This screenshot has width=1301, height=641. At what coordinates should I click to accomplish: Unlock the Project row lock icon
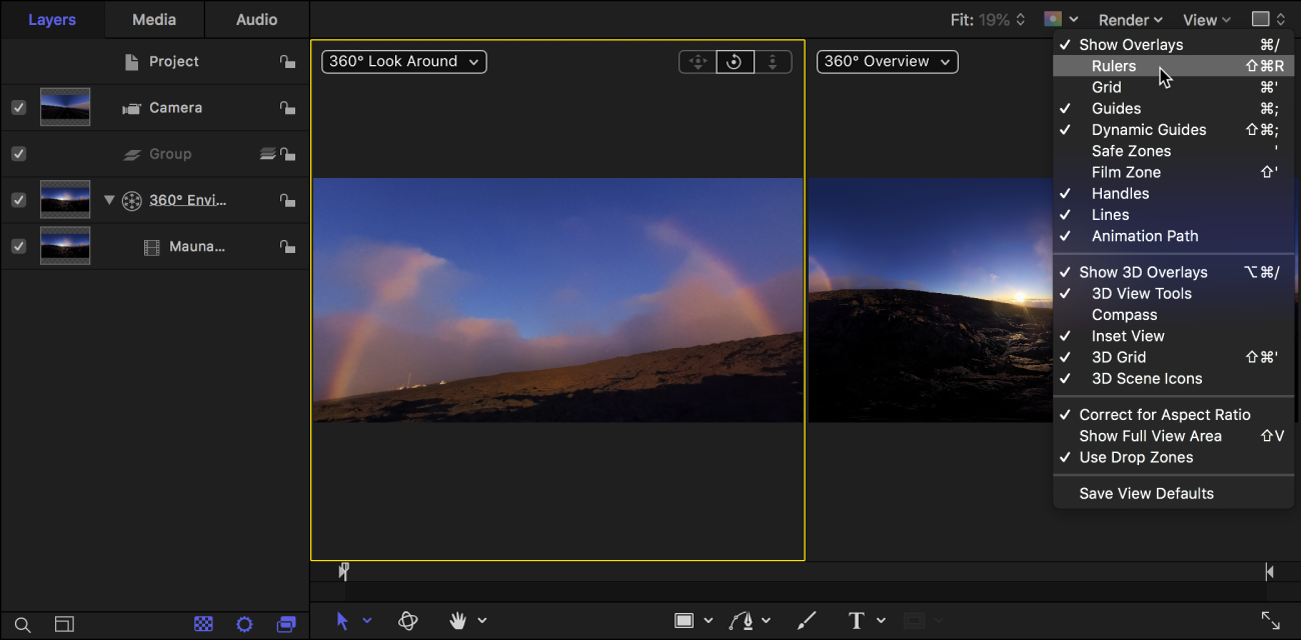click(x=287, y=62)
